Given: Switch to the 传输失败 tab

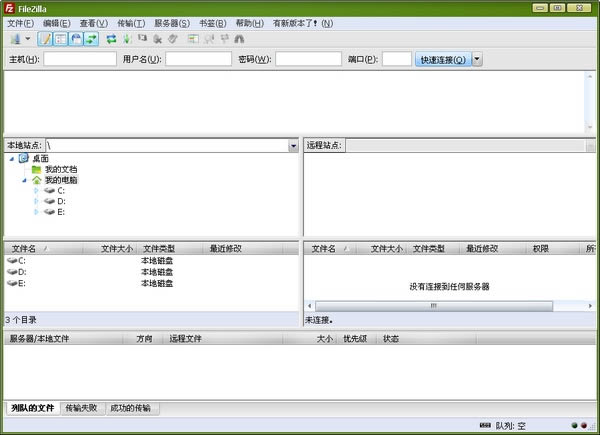Looking at the screenshot, I should [81, 408].
